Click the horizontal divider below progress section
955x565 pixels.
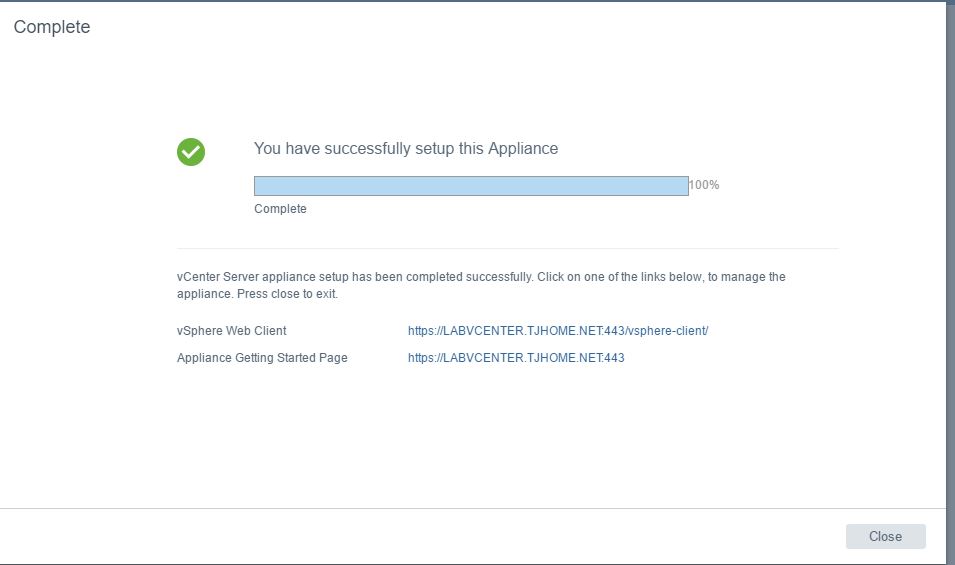coord(507,248)
